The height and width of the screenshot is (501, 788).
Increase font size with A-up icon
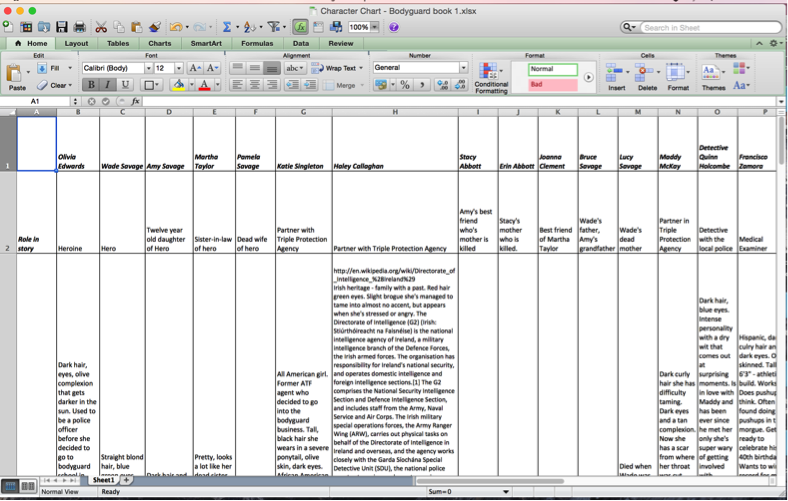194,68
